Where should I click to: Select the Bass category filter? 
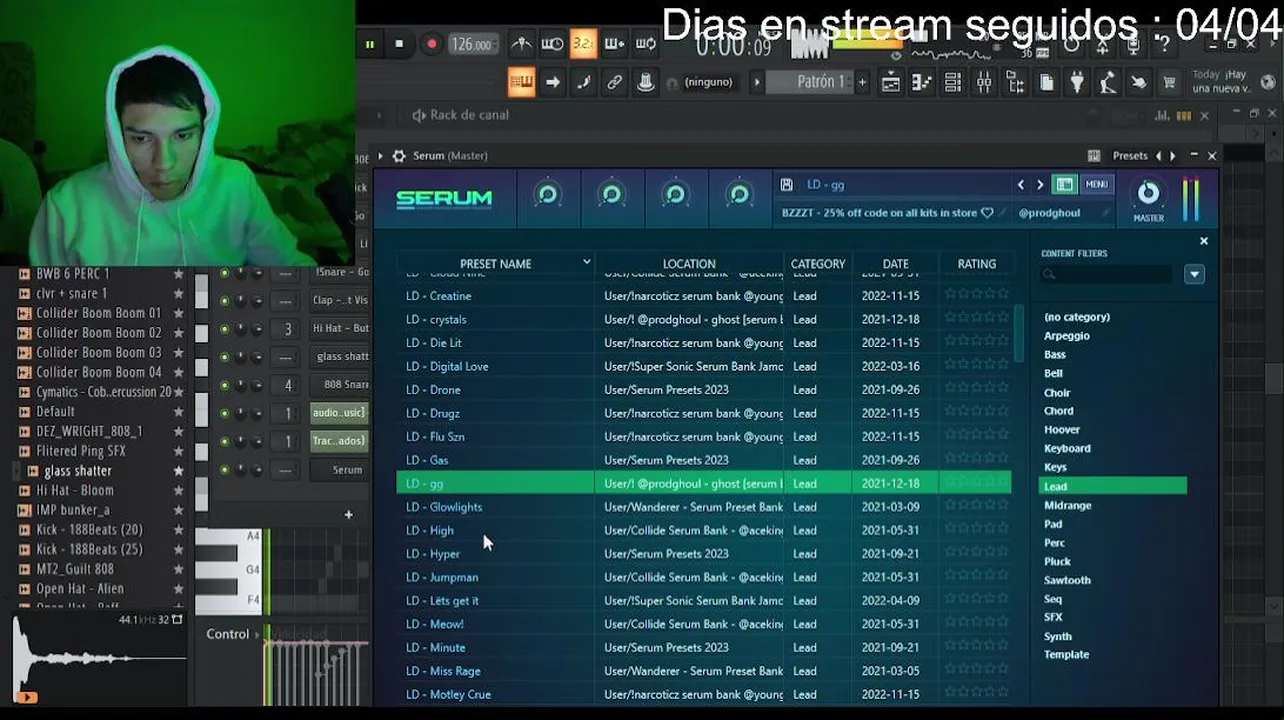click(1055, 355)
